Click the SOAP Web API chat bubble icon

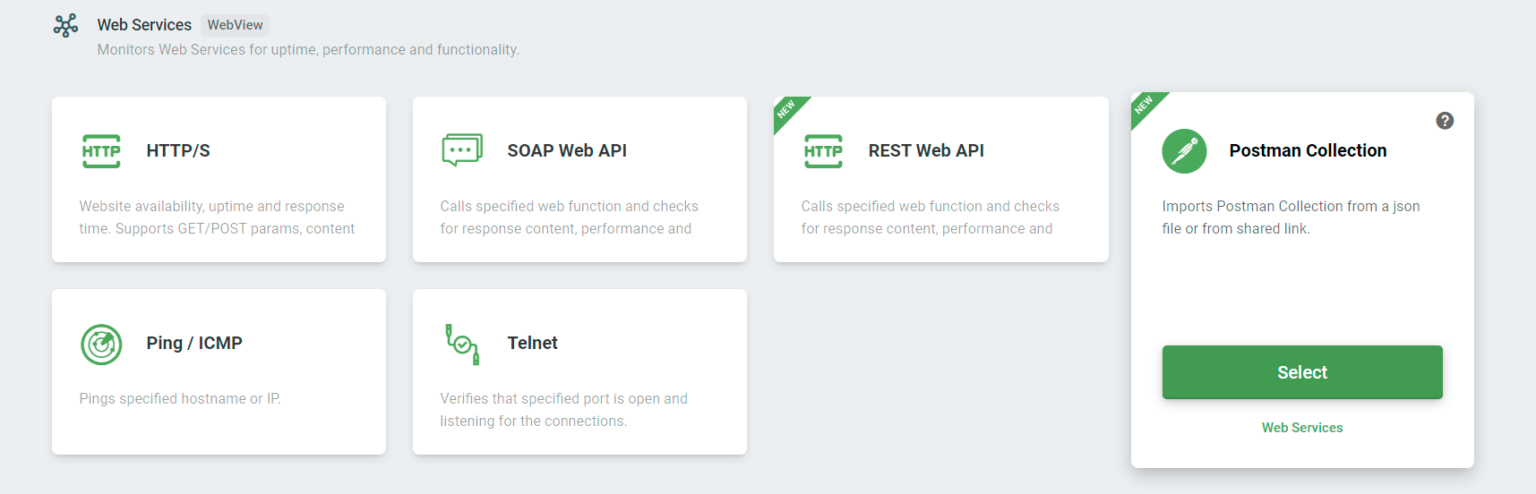(x=462, y=151)
